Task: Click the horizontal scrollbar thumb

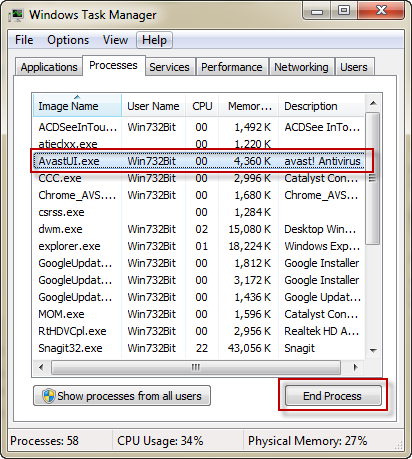Action: coord(196,367)
